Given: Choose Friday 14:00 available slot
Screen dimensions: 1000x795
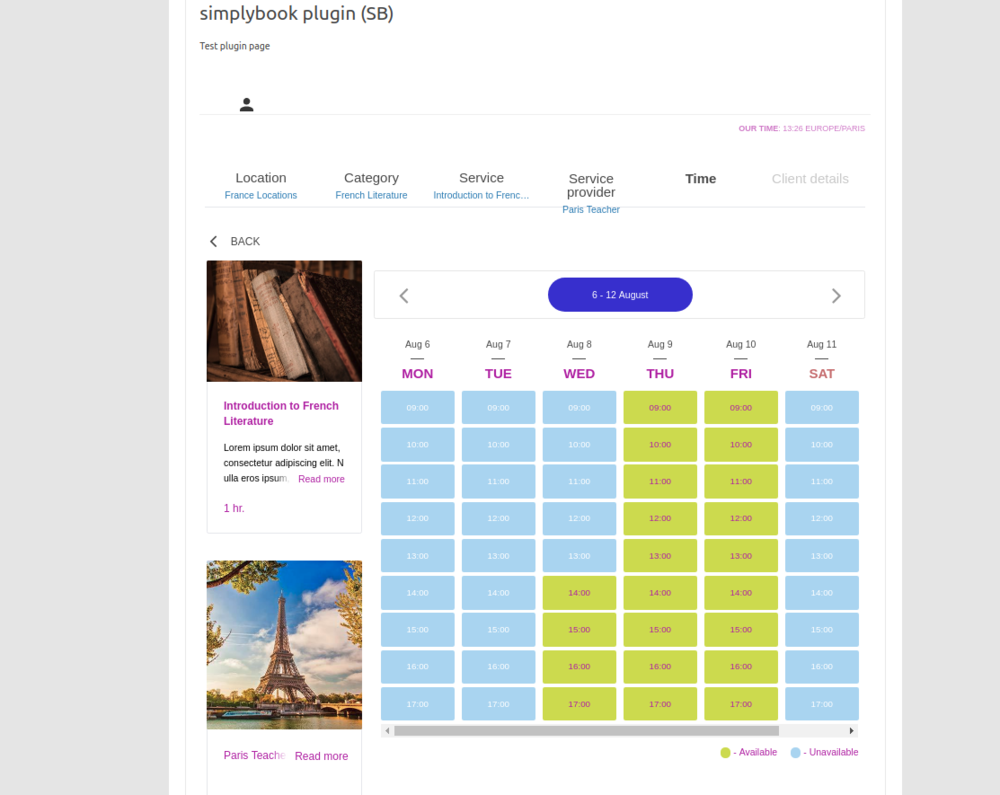Looking at the screenshot, I should tap(741, 593).
